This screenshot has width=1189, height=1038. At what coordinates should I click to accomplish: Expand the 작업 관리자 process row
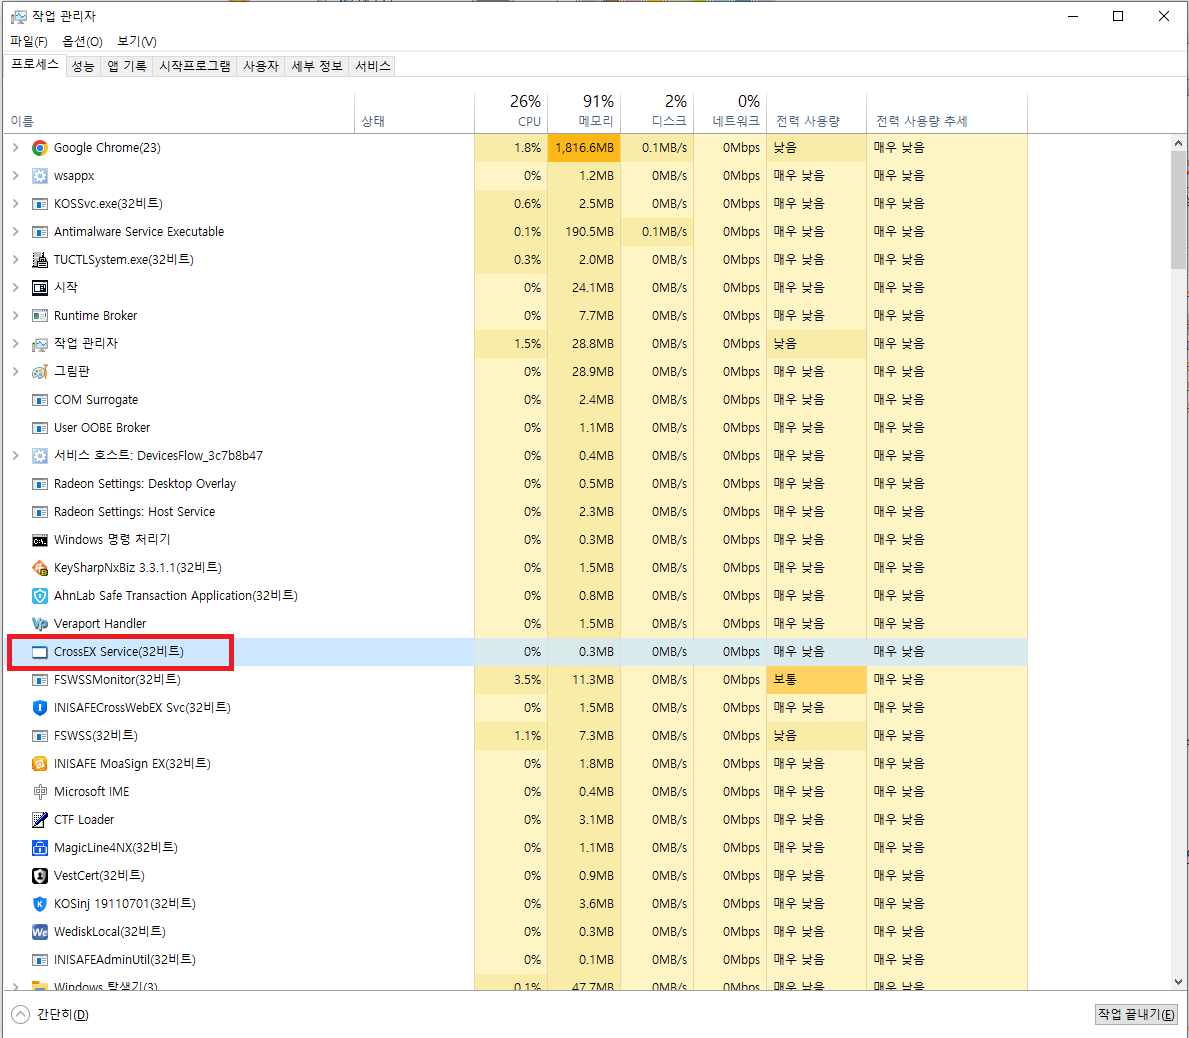pyautogui.click(x=16, y=344)
